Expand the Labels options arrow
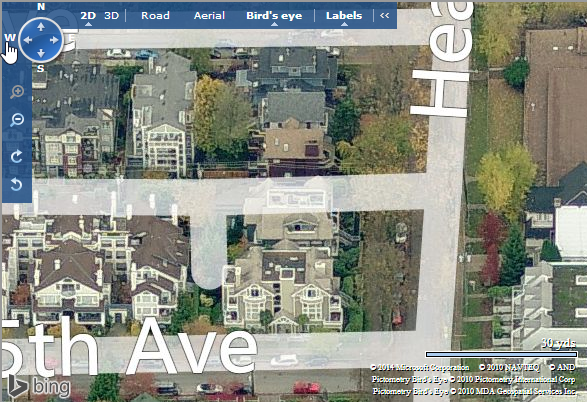587x402 pixels. [344, 24]
